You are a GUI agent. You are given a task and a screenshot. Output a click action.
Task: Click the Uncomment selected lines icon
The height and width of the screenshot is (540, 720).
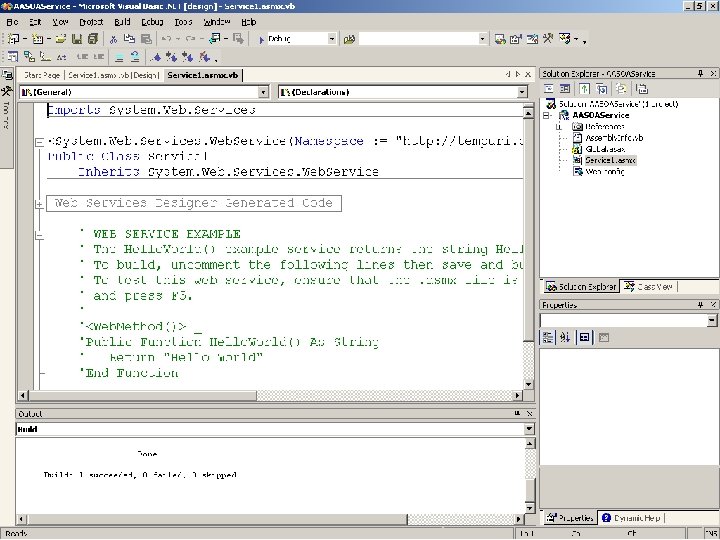(135, 57)
